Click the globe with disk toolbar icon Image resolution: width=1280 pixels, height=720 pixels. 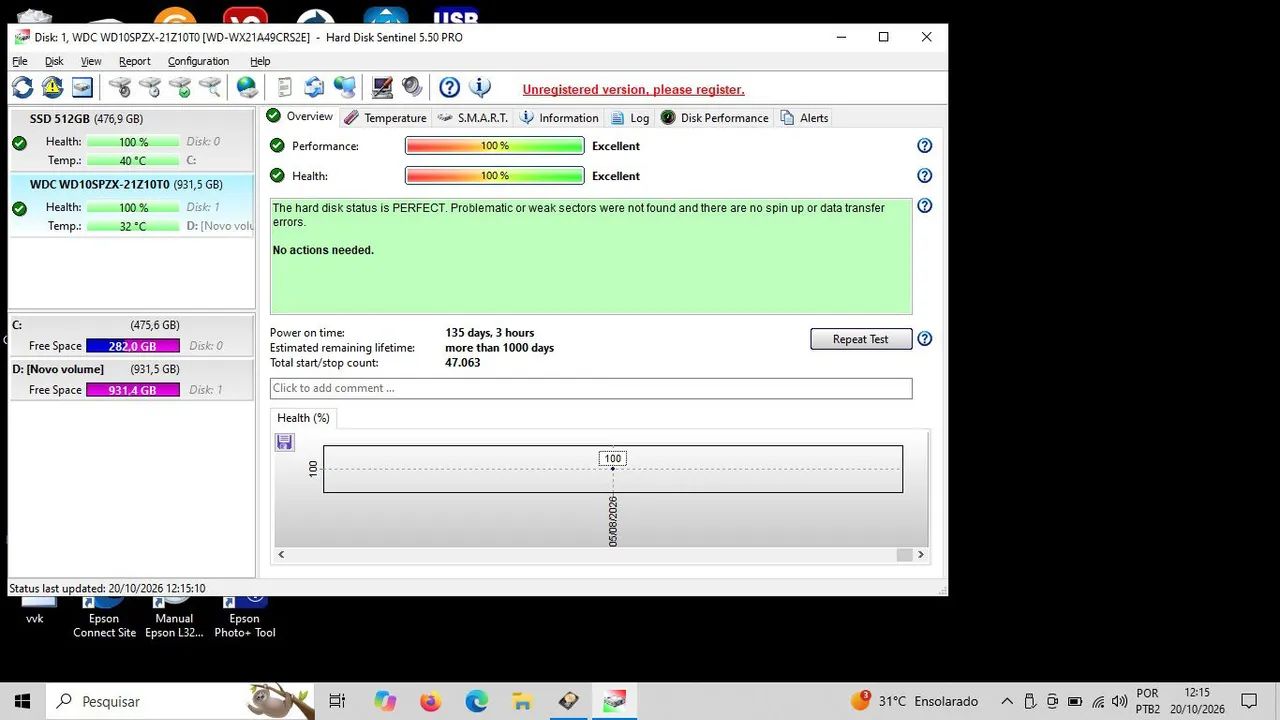pos(247,88)
